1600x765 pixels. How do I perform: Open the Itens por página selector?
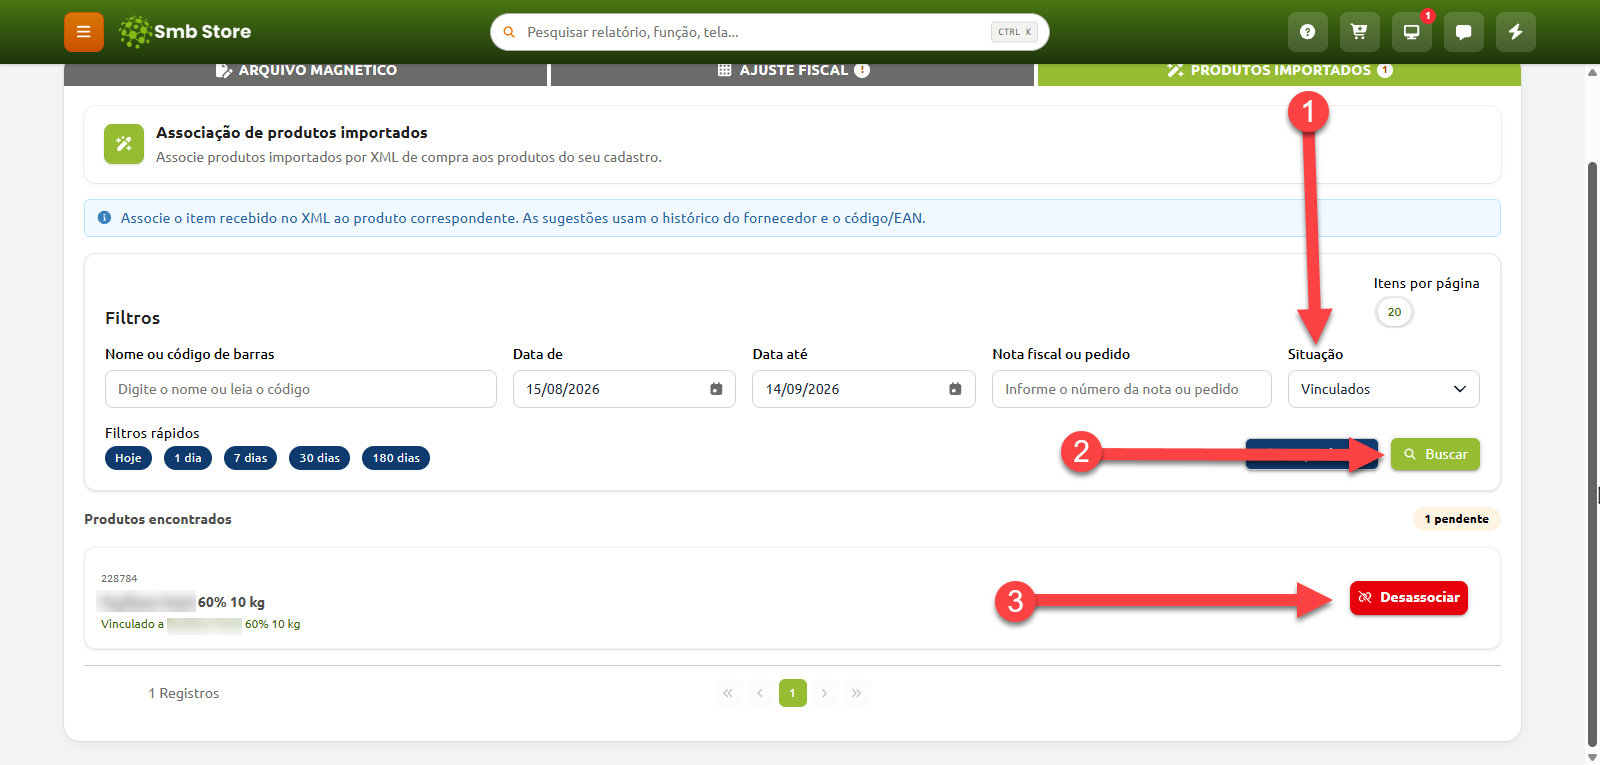coord(1394,312)
